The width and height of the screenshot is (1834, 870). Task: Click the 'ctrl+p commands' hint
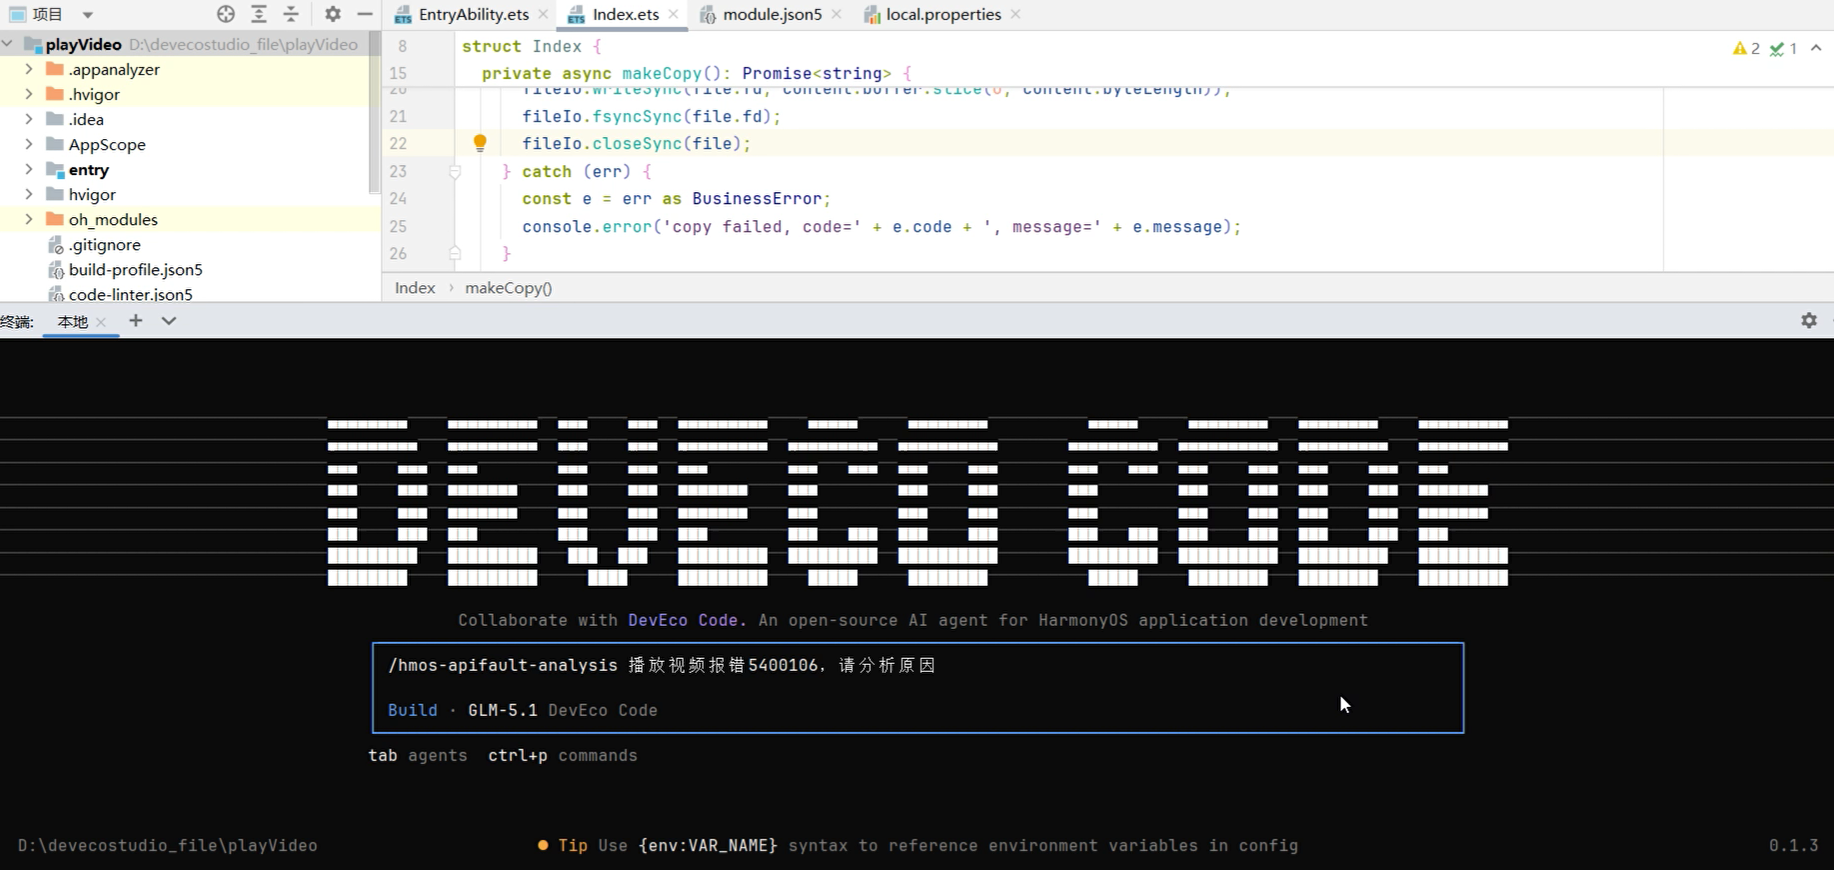(x=563, y=755)
